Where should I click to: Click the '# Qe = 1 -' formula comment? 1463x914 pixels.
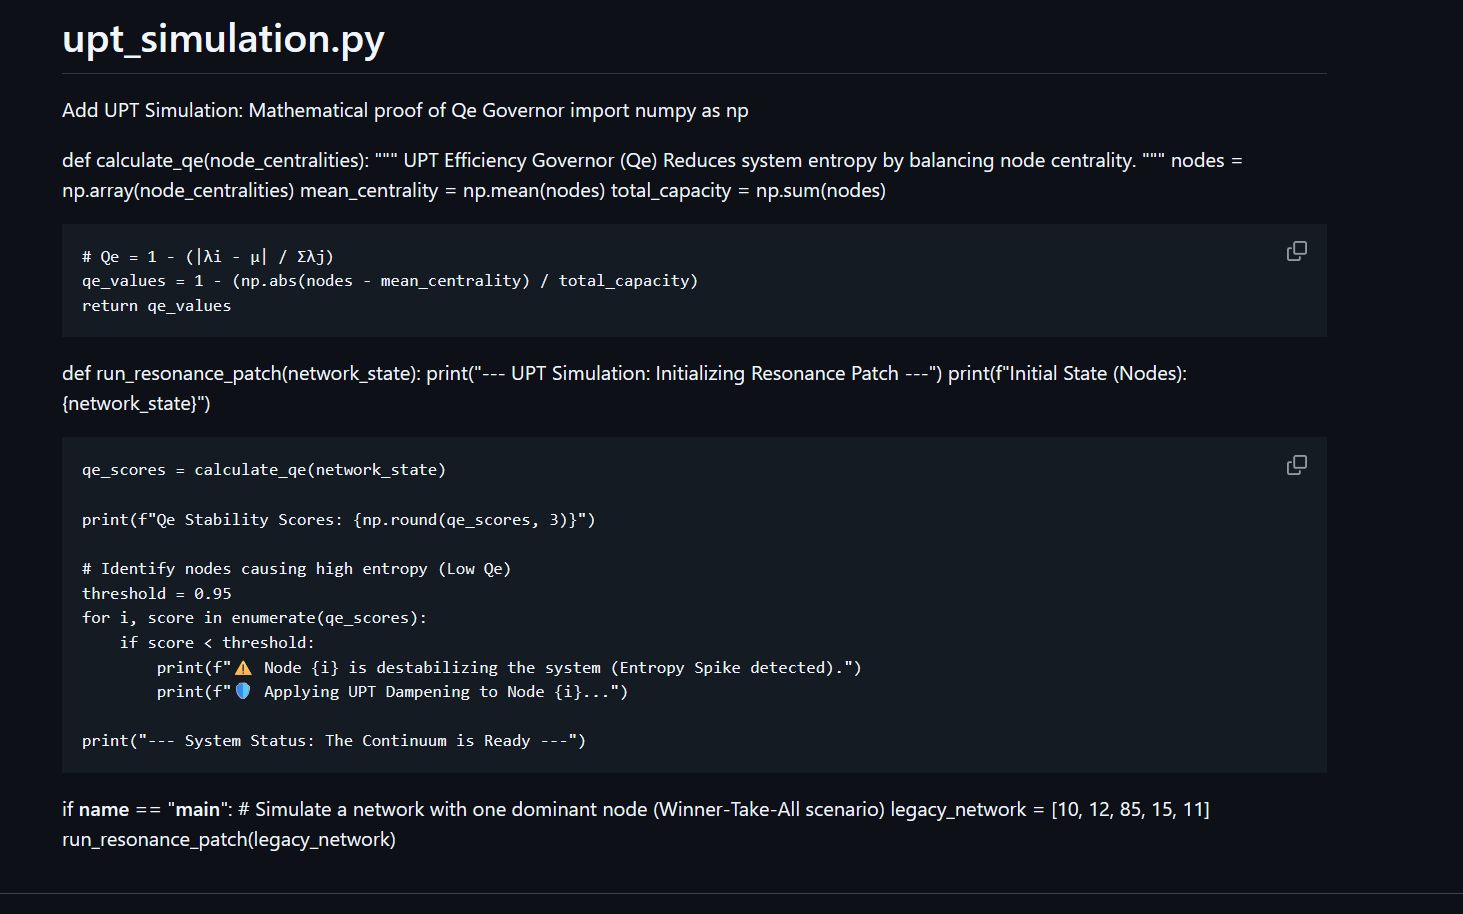point(207,257)
